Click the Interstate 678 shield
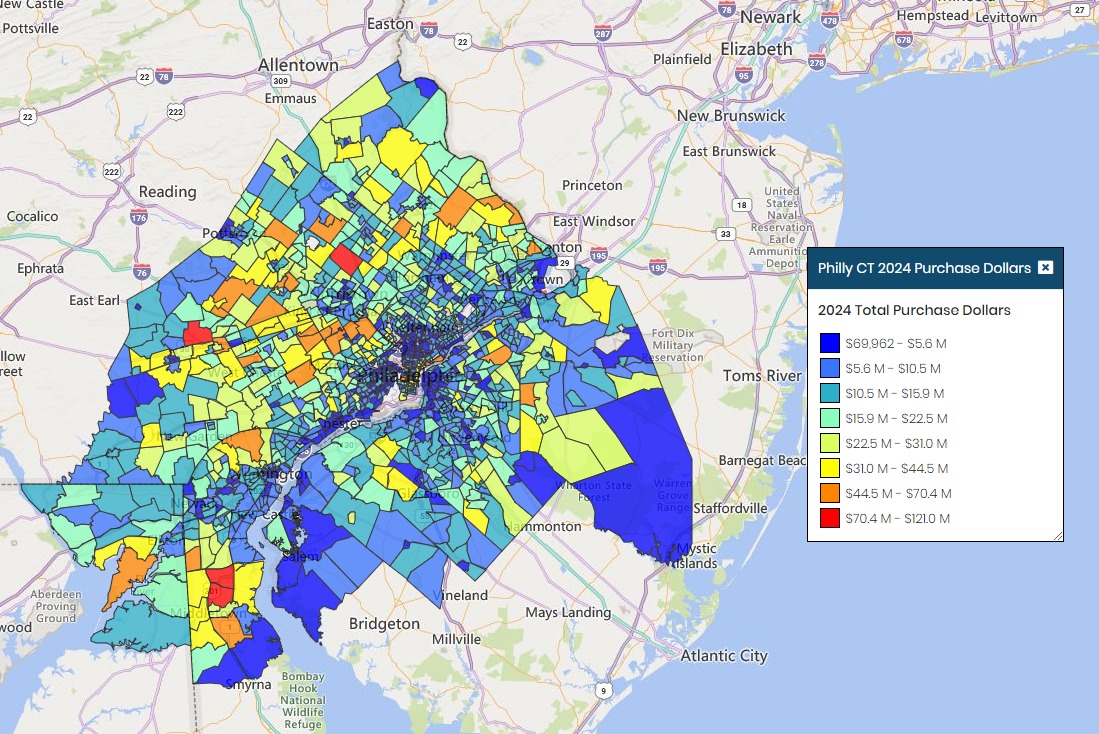Viewport: 1099px width, 734px height. 904,39
